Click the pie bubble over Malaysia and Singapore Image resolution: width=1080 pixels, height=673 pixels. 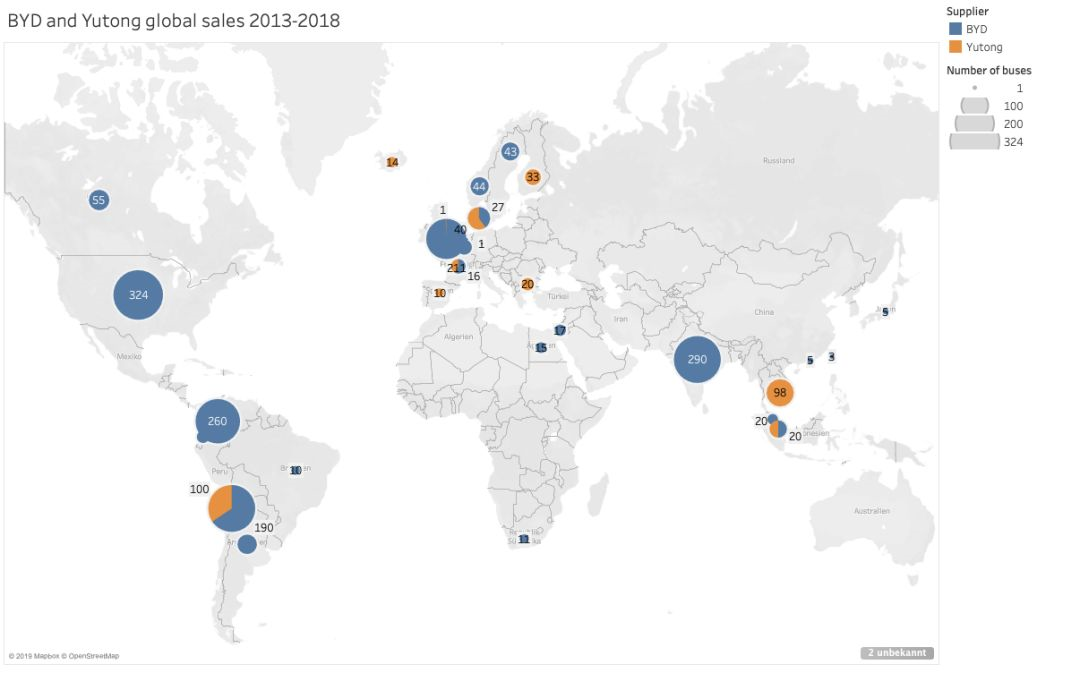point(778,428)
